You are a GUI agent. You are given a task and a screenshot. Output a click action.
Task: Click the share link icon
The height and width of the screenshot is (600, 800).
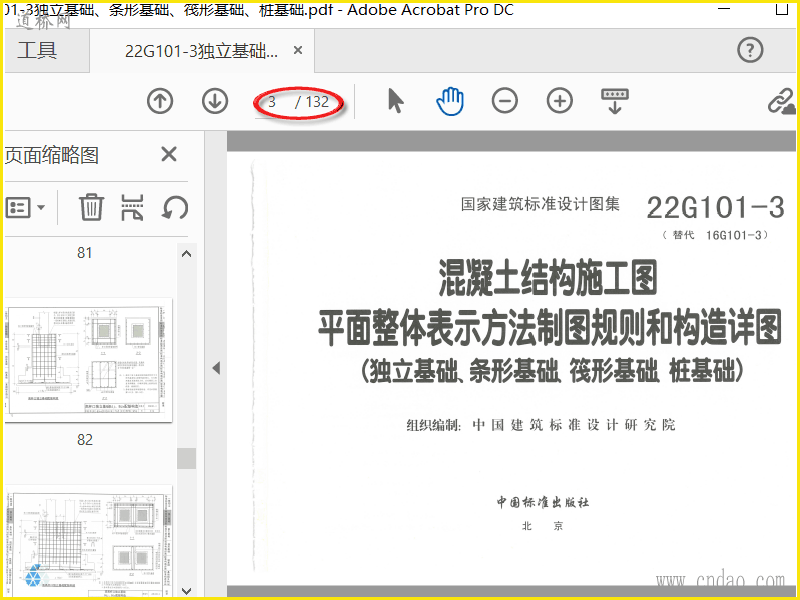point(782,101)
